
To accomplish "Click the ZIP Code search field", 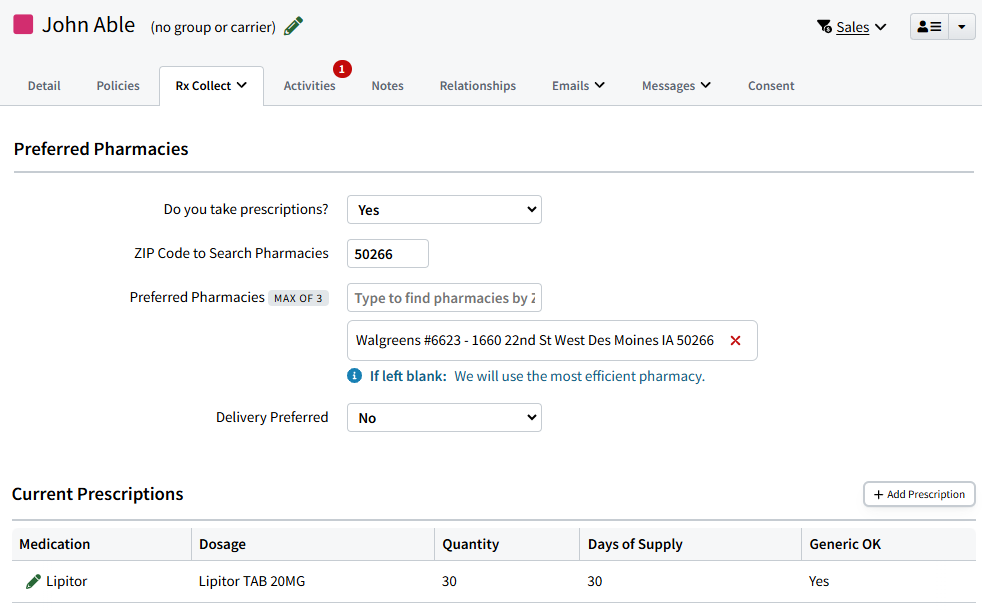I will pos(387,253).
